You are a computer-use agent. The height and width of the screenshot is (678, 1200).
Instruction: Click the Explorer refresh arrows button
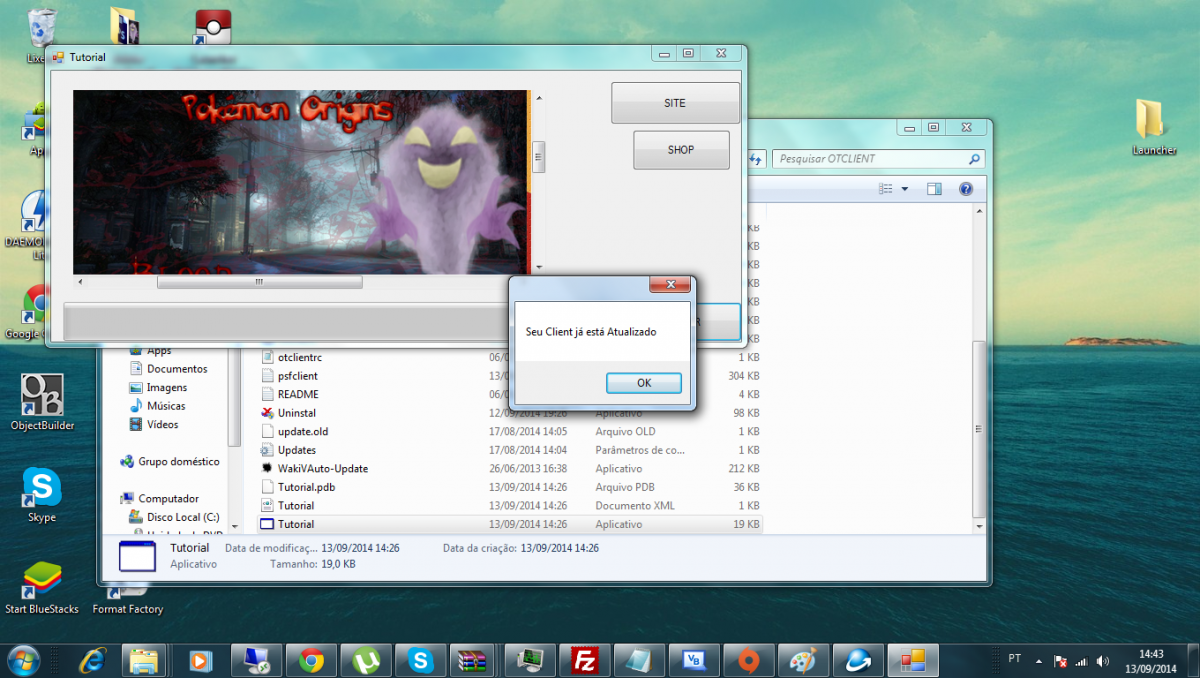(x=756, y=159)
